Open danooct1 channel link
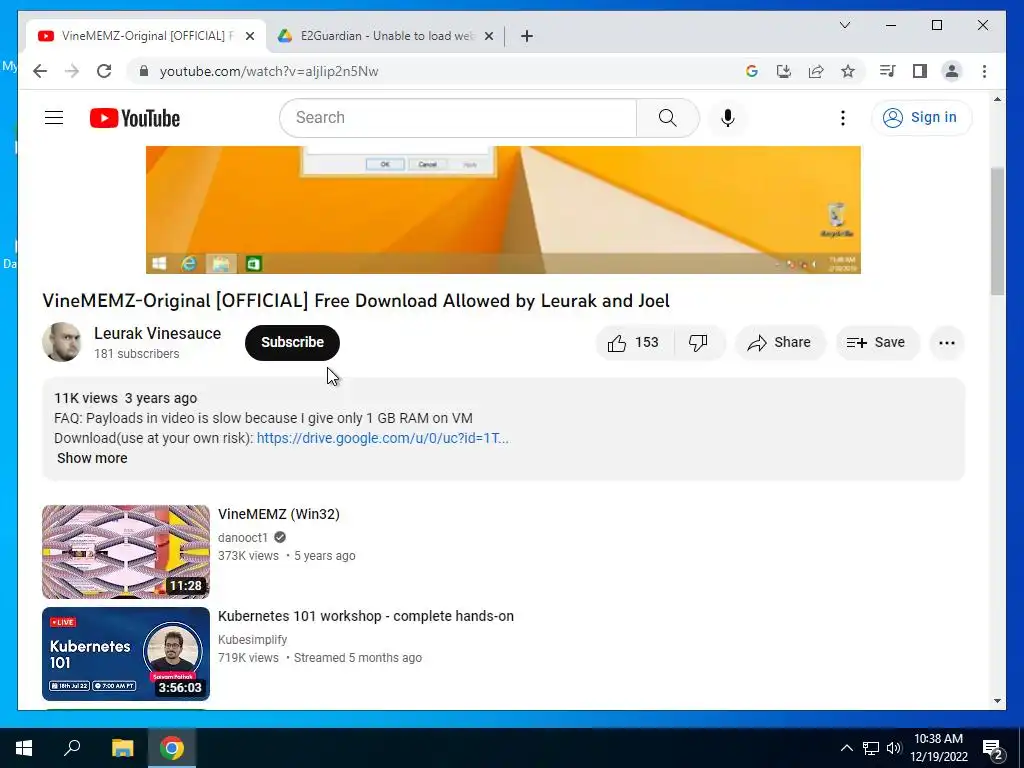 coord(243,537)
